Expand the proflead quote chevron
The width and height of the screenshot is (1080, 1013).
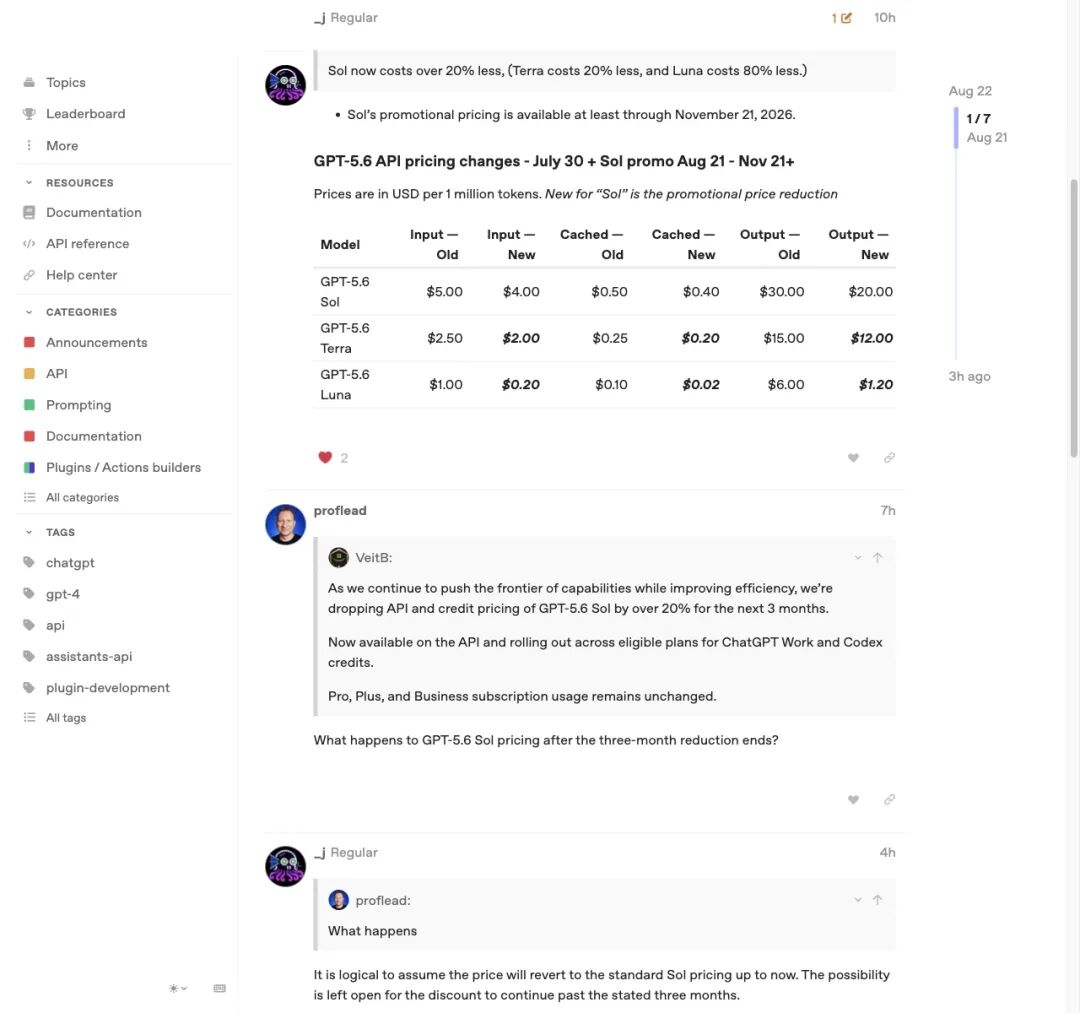point(858,900)
